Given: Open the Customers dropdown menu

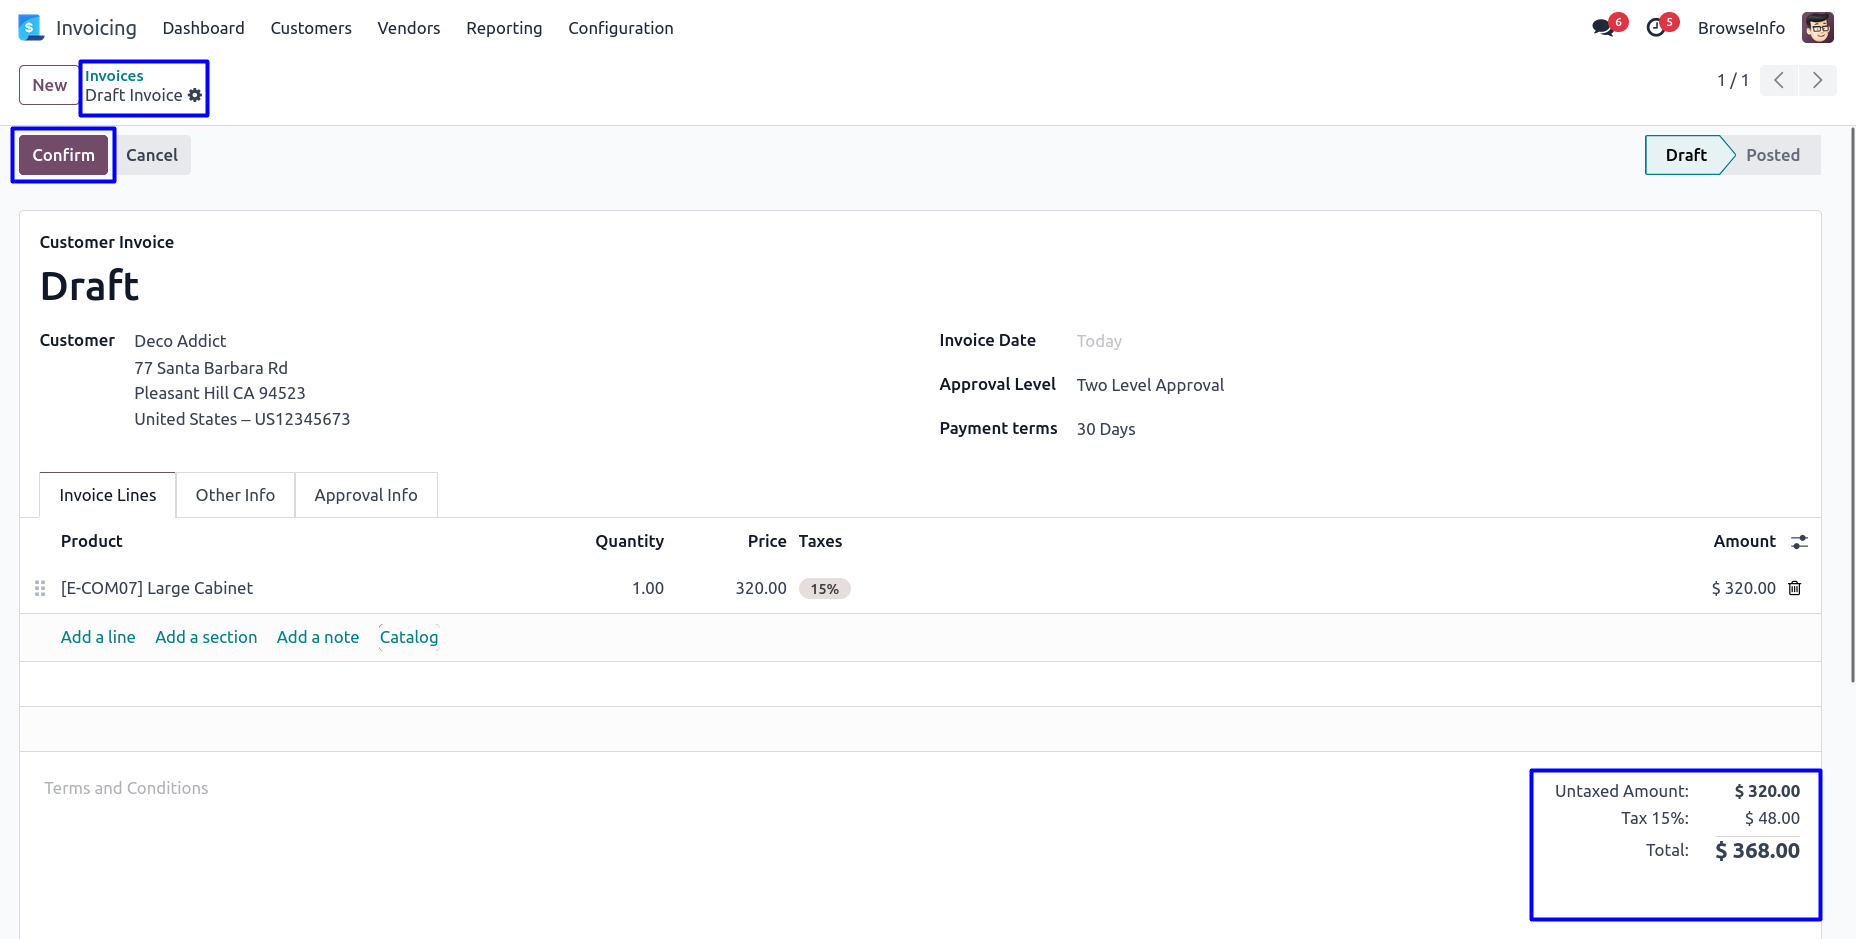Looking at the screenshot, I should (x=311, y=28).
